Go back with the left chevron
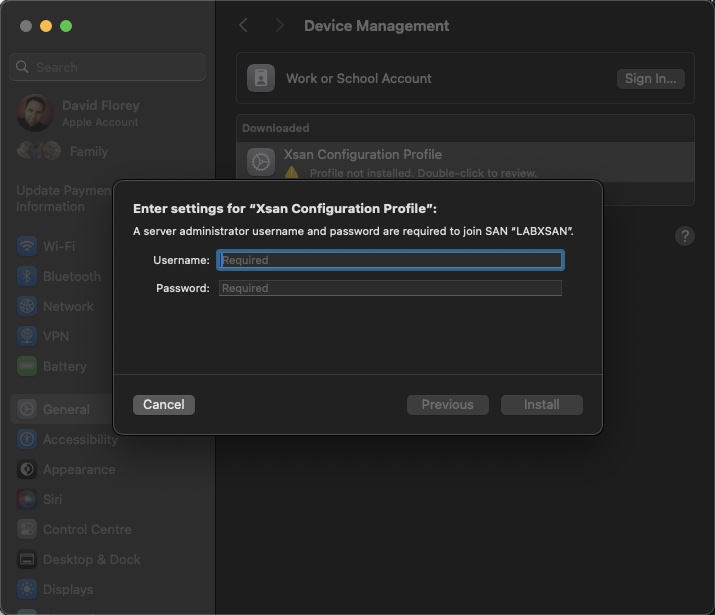Screen dimensions: 715x615 [x=244, y=26]
